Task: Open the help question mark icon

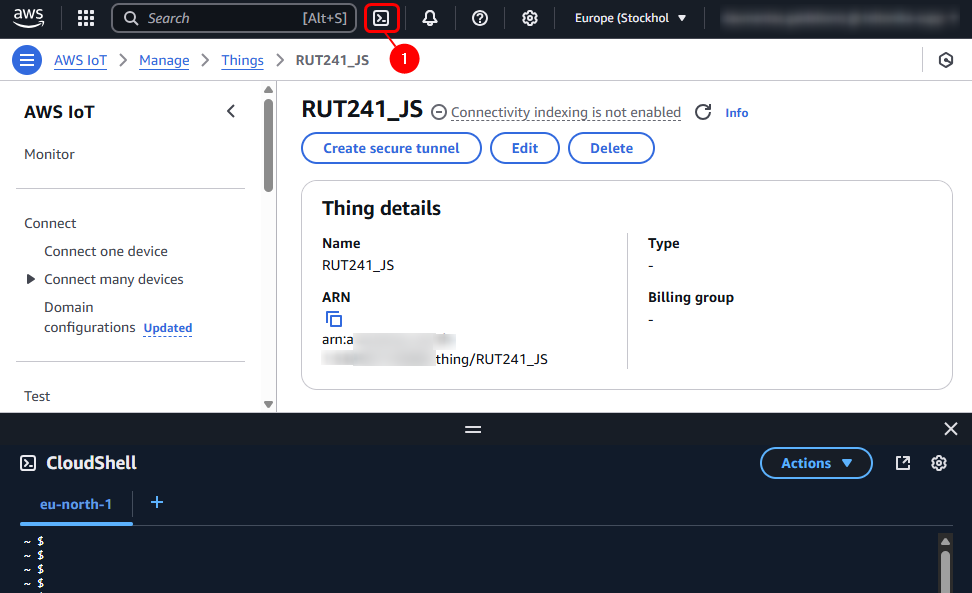Action: click(480, 18)
